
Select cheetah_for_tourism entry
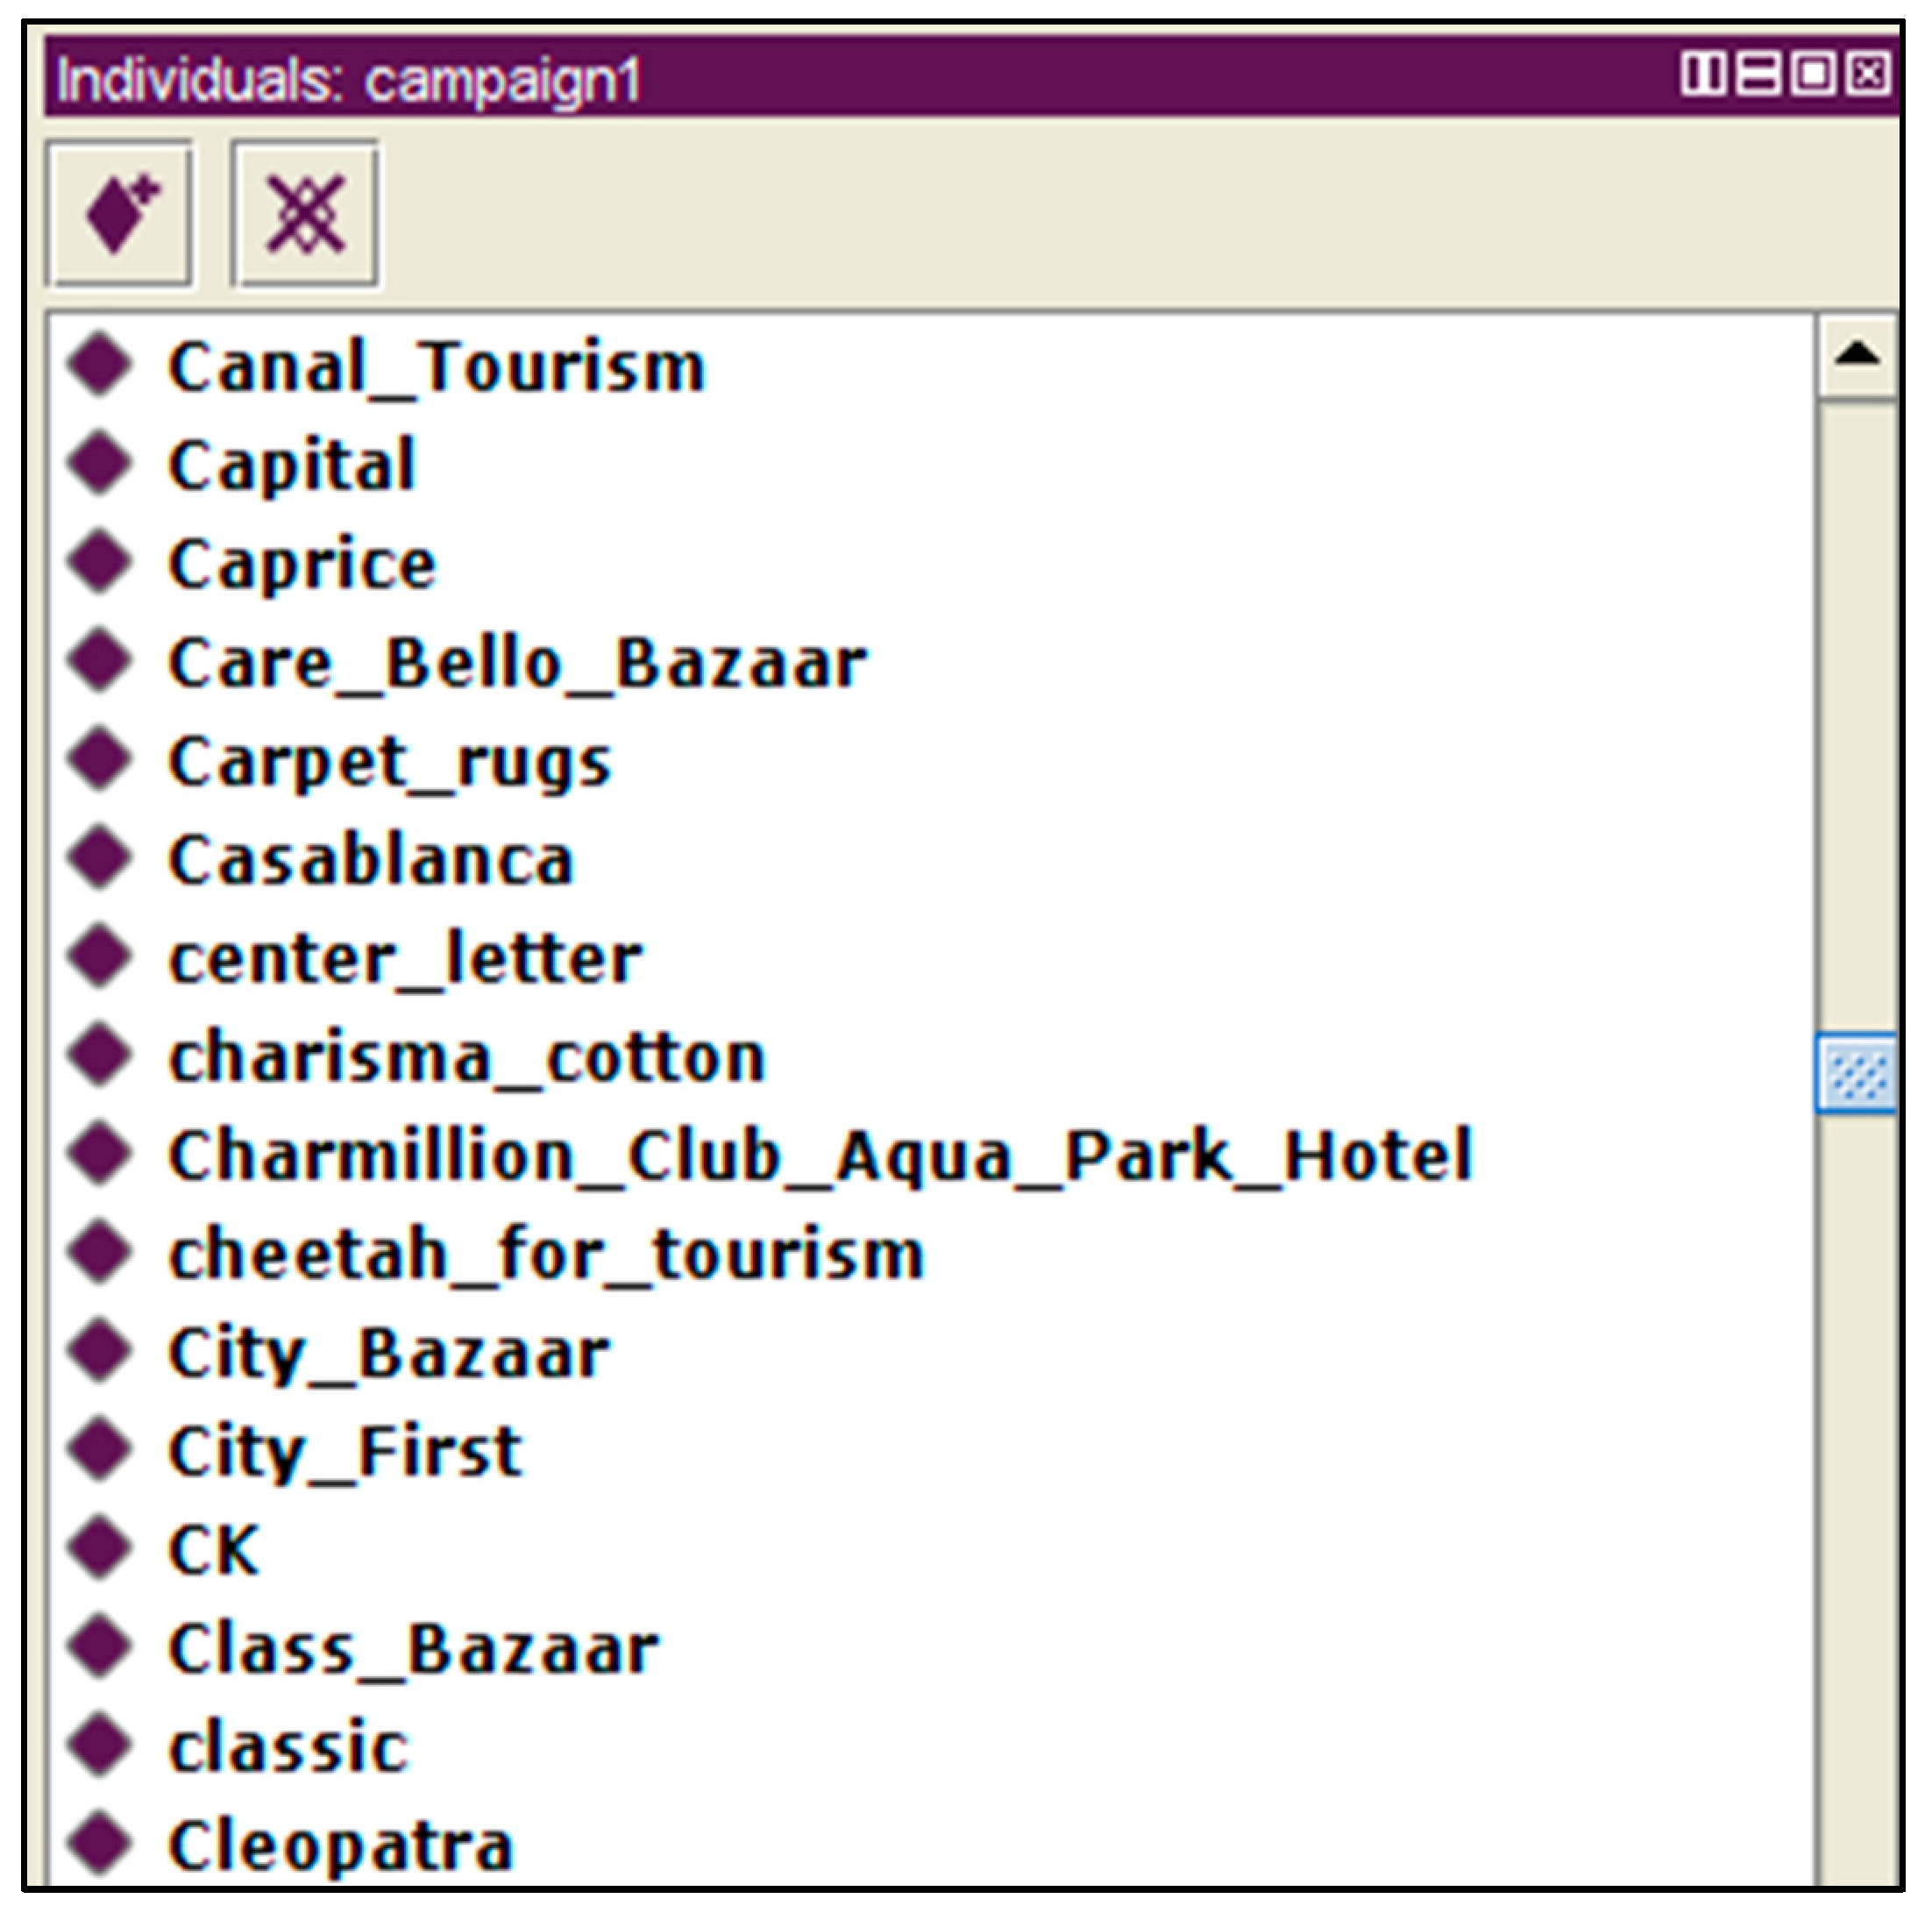tap(546, 1255)
